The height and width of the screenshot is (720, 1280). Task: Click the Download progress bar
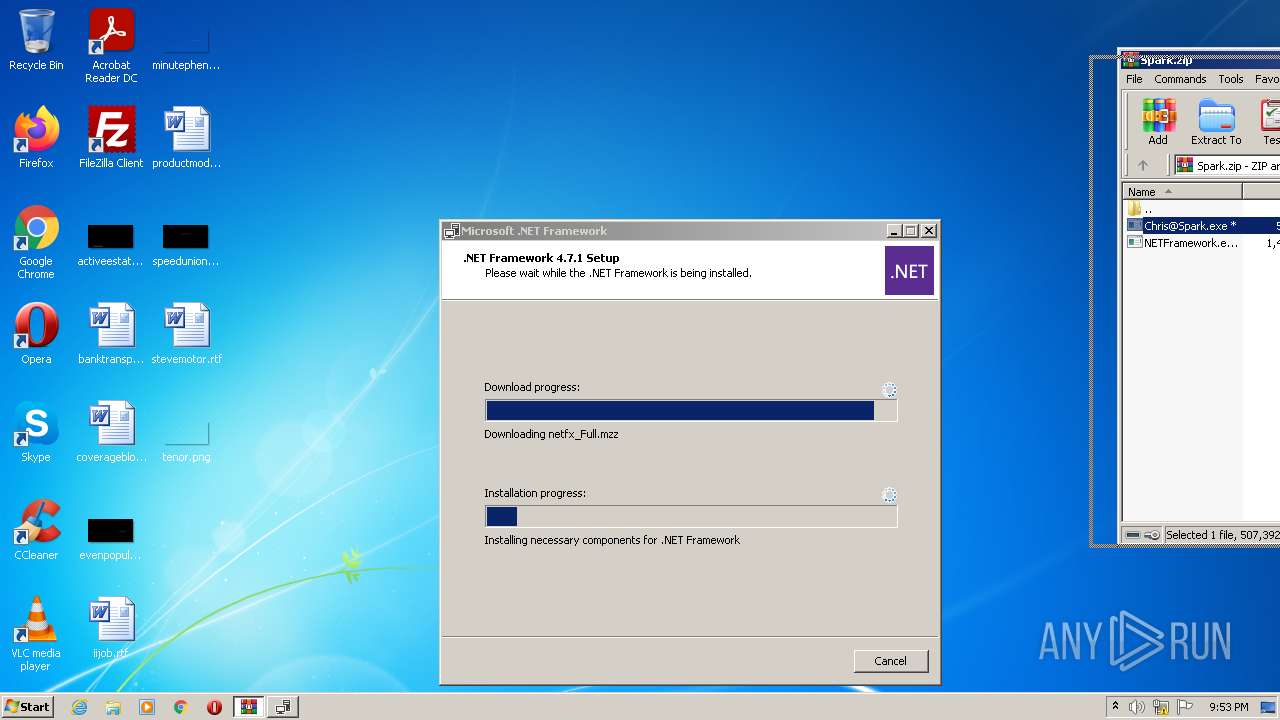click(x=691, y=411)
